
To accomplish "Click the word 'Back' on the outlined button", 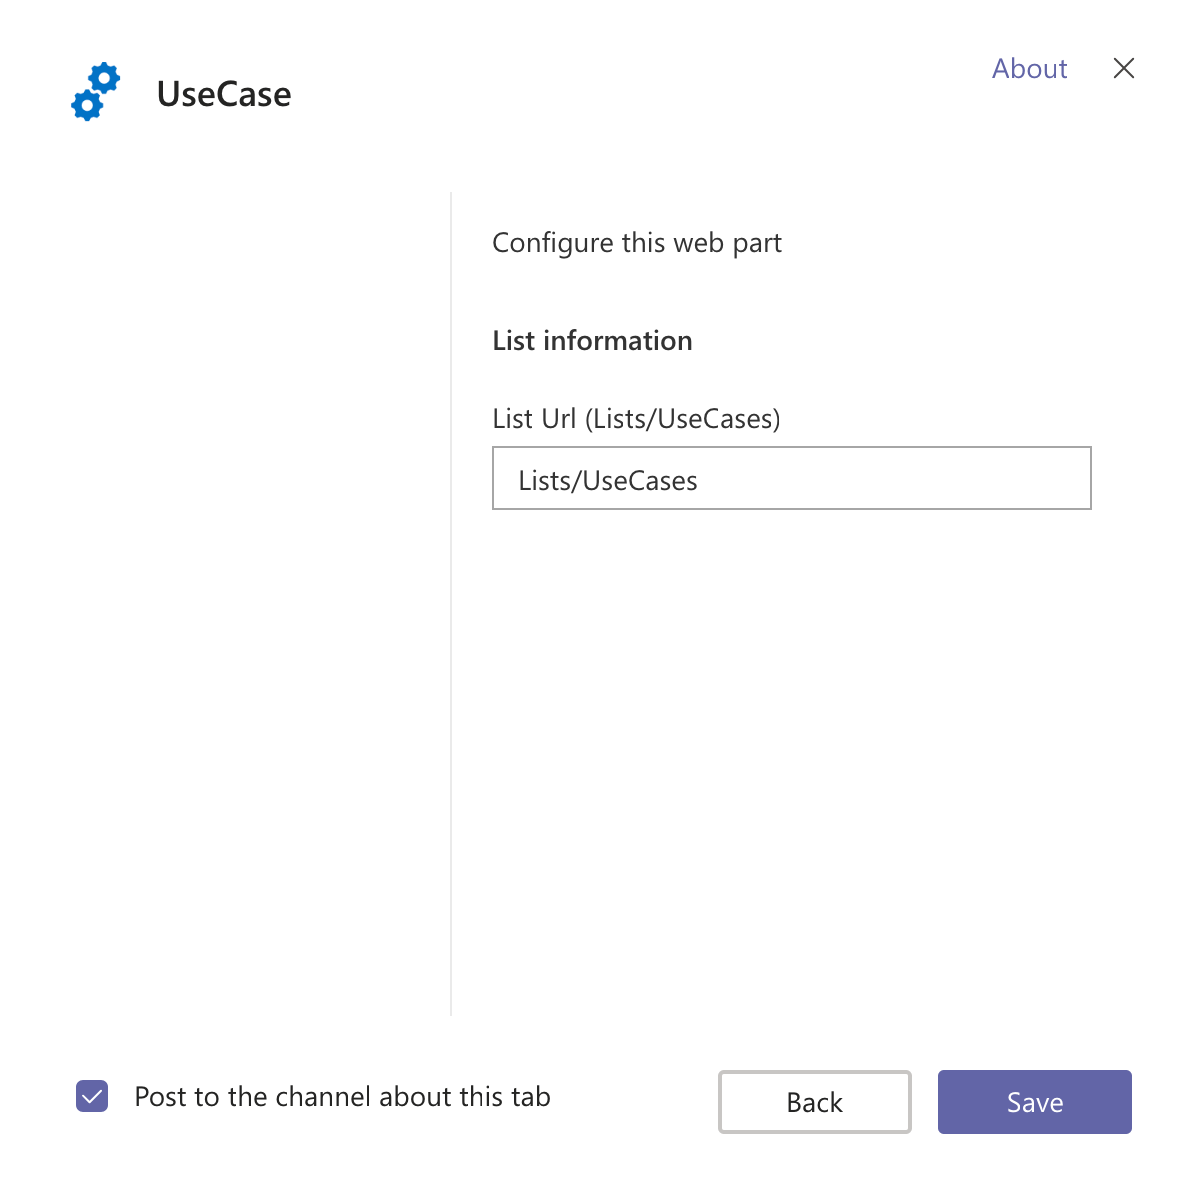I will [814, 1103].
